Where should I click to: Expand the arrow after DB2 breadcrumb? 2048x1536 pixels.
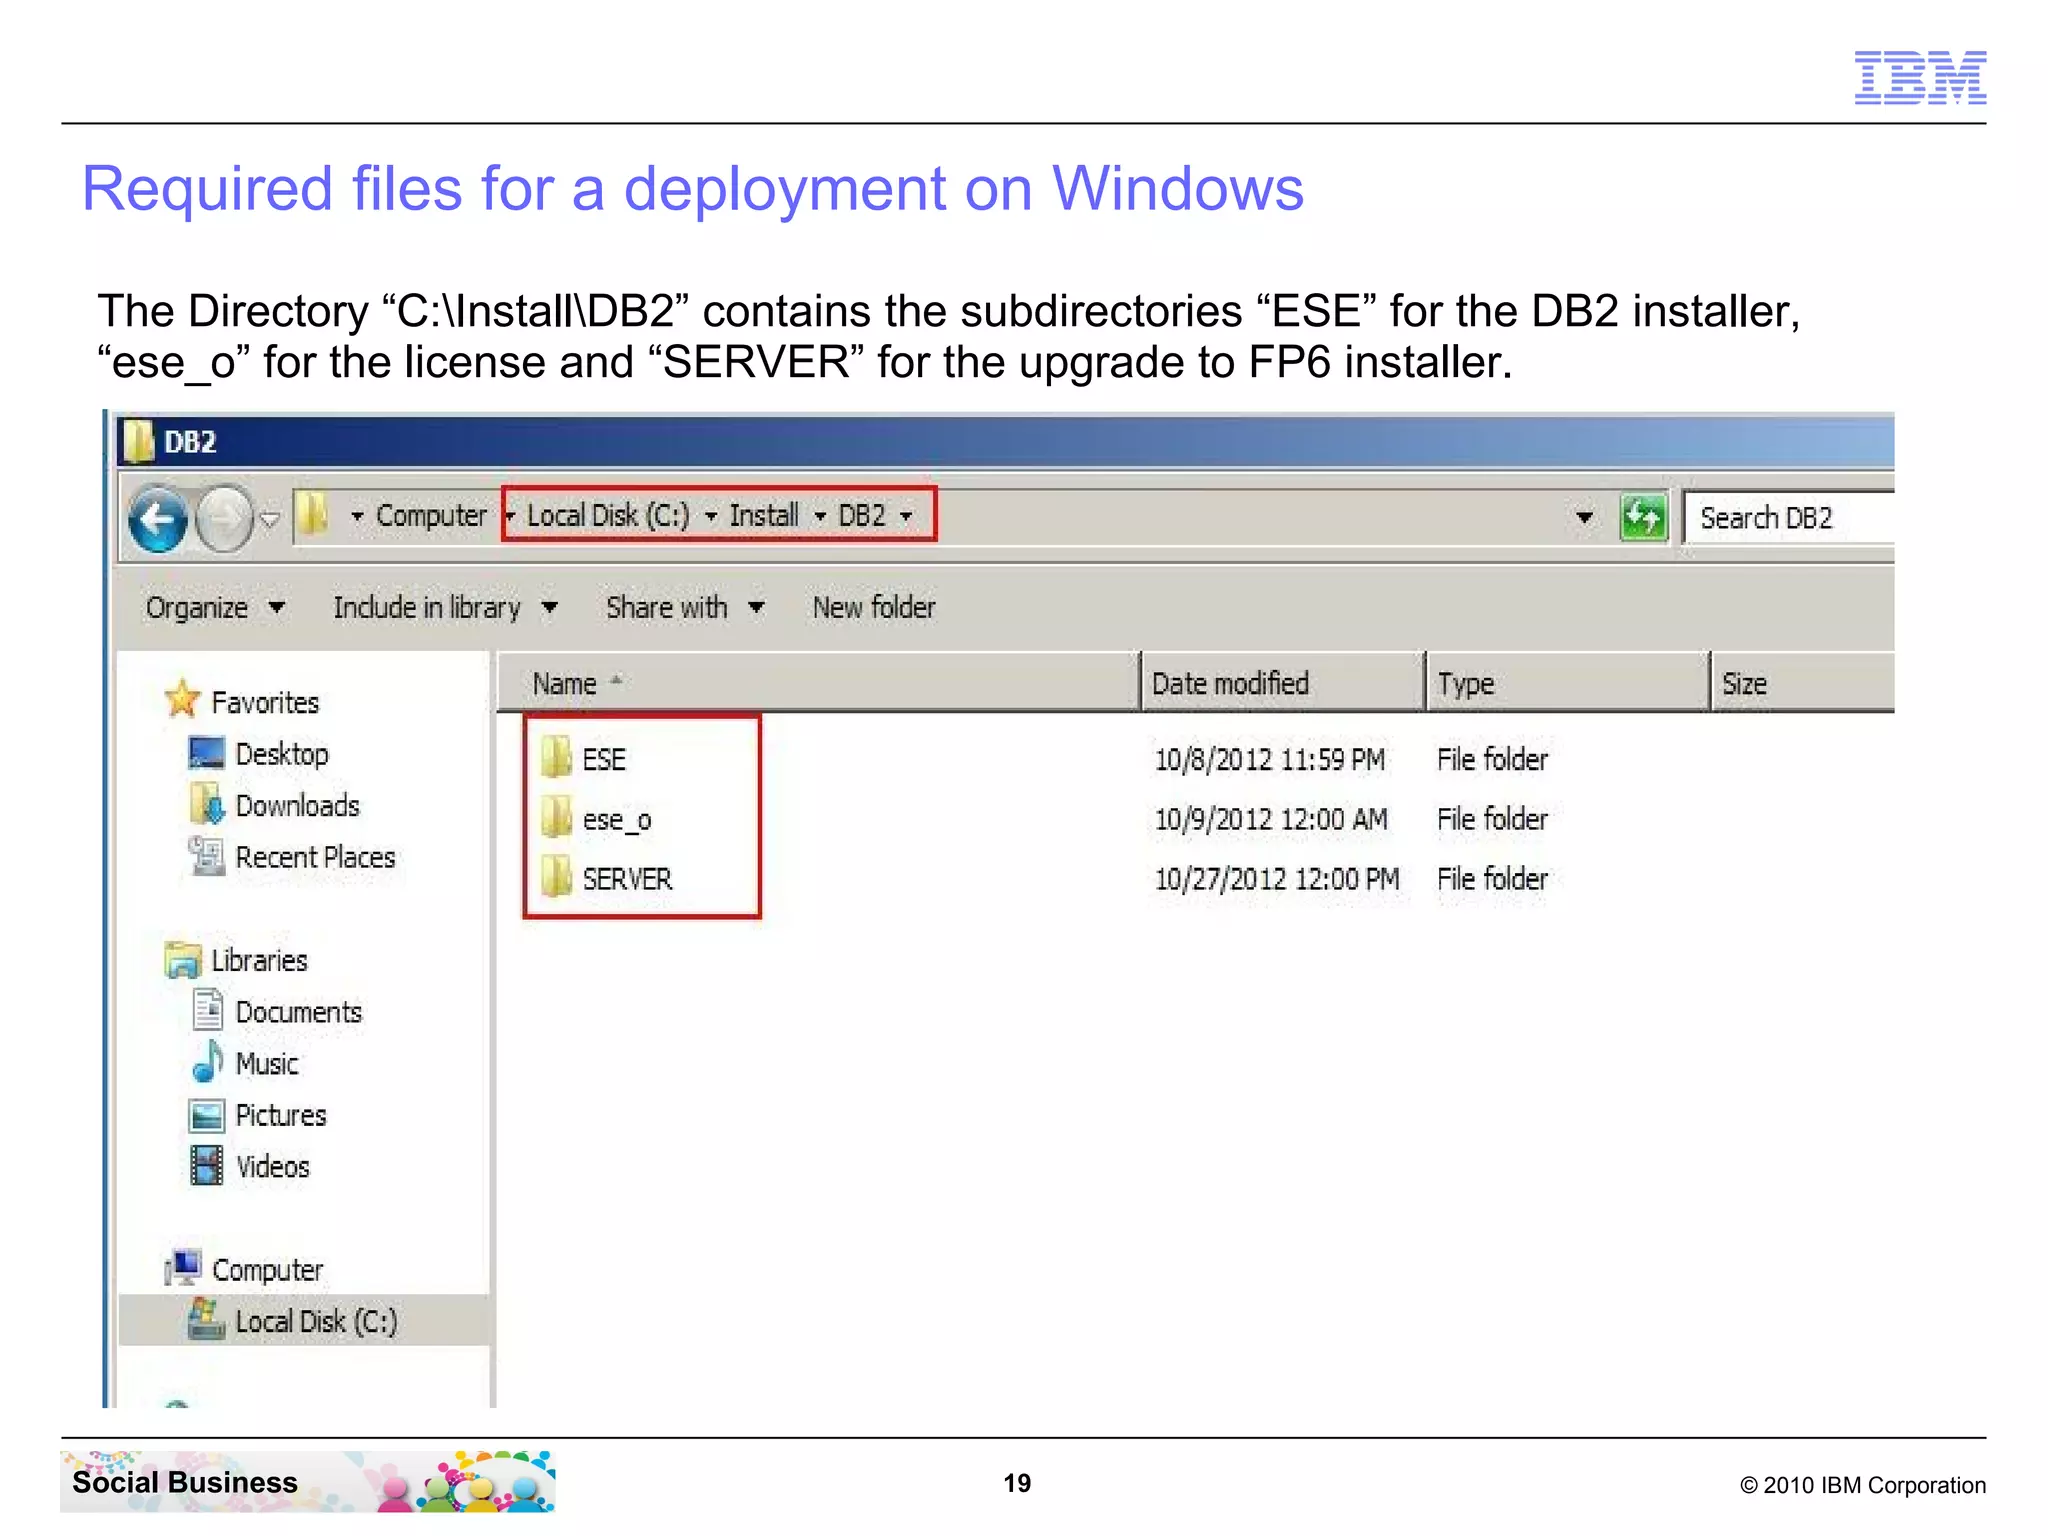(x=906, y=517)
